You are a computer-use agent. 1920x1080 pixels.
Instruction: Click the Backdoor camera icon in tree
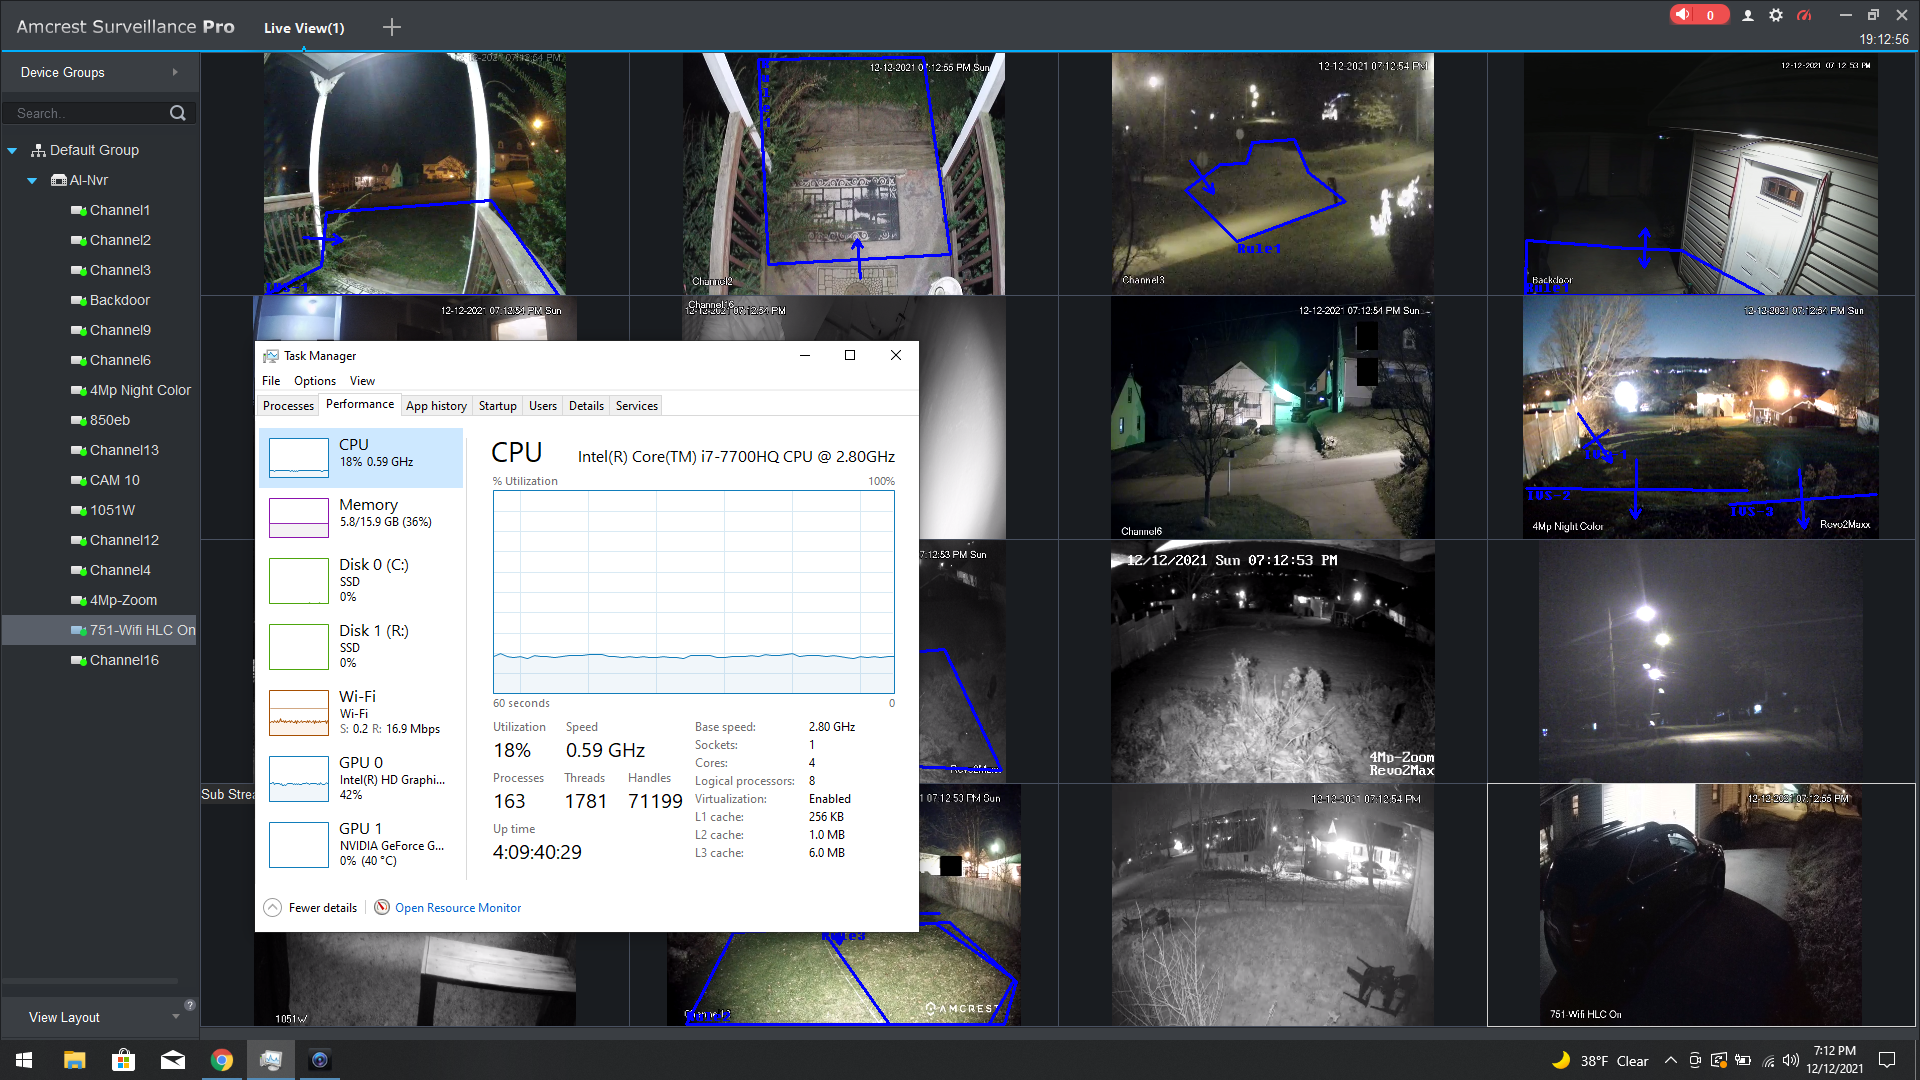point(78,300)
